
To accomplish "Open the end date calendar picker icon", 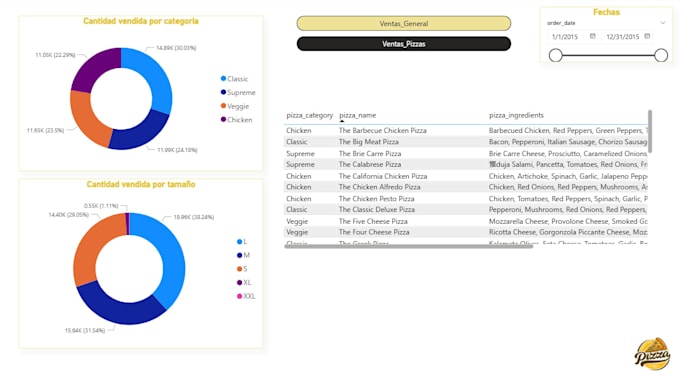I will [x=647, y=36].
